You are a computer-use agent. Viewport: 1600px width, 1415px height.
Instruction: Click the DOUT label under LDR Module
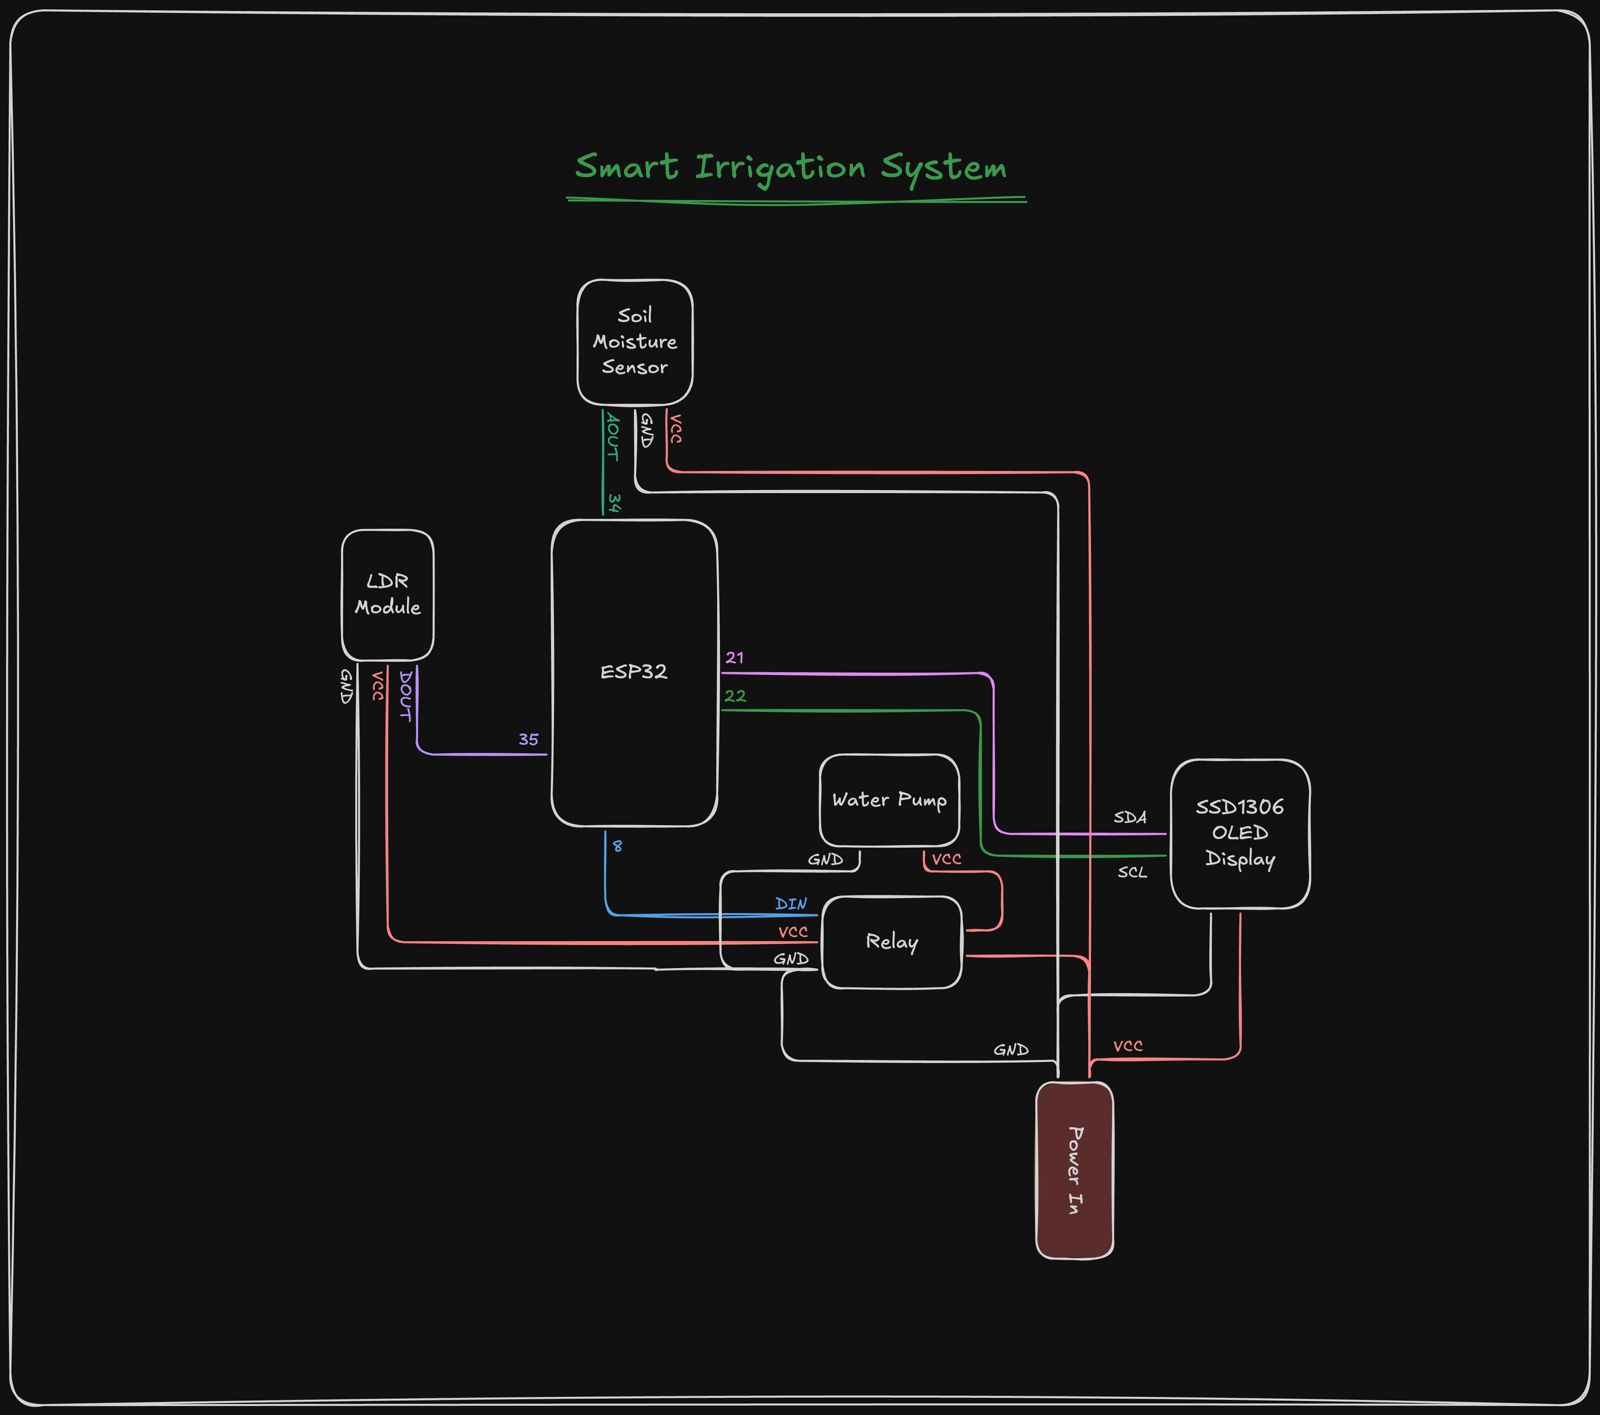(406, 696)
